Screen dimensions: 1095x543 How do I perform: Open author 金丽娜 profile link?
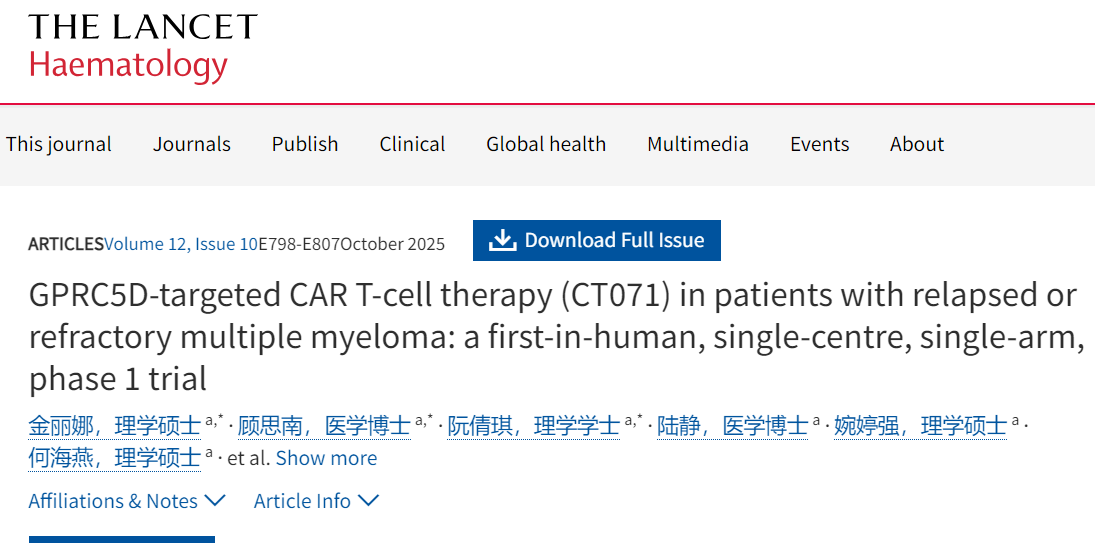[x=114, y=426]
